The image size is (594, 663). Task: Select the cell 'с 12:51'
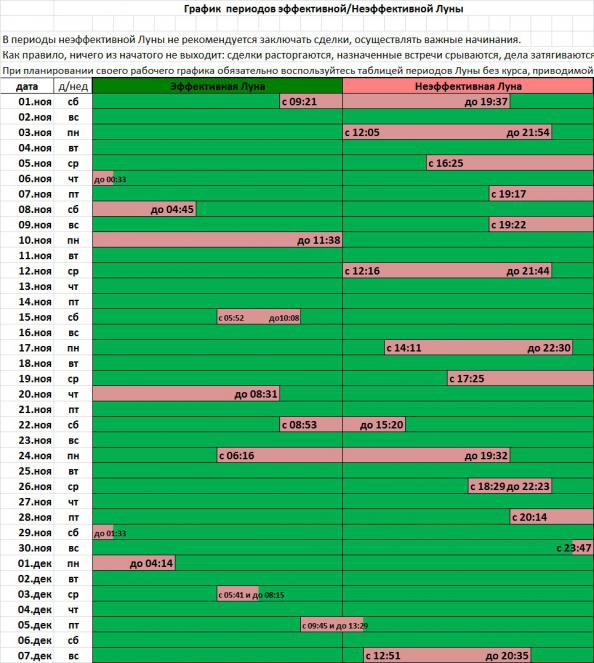(383, 656)
